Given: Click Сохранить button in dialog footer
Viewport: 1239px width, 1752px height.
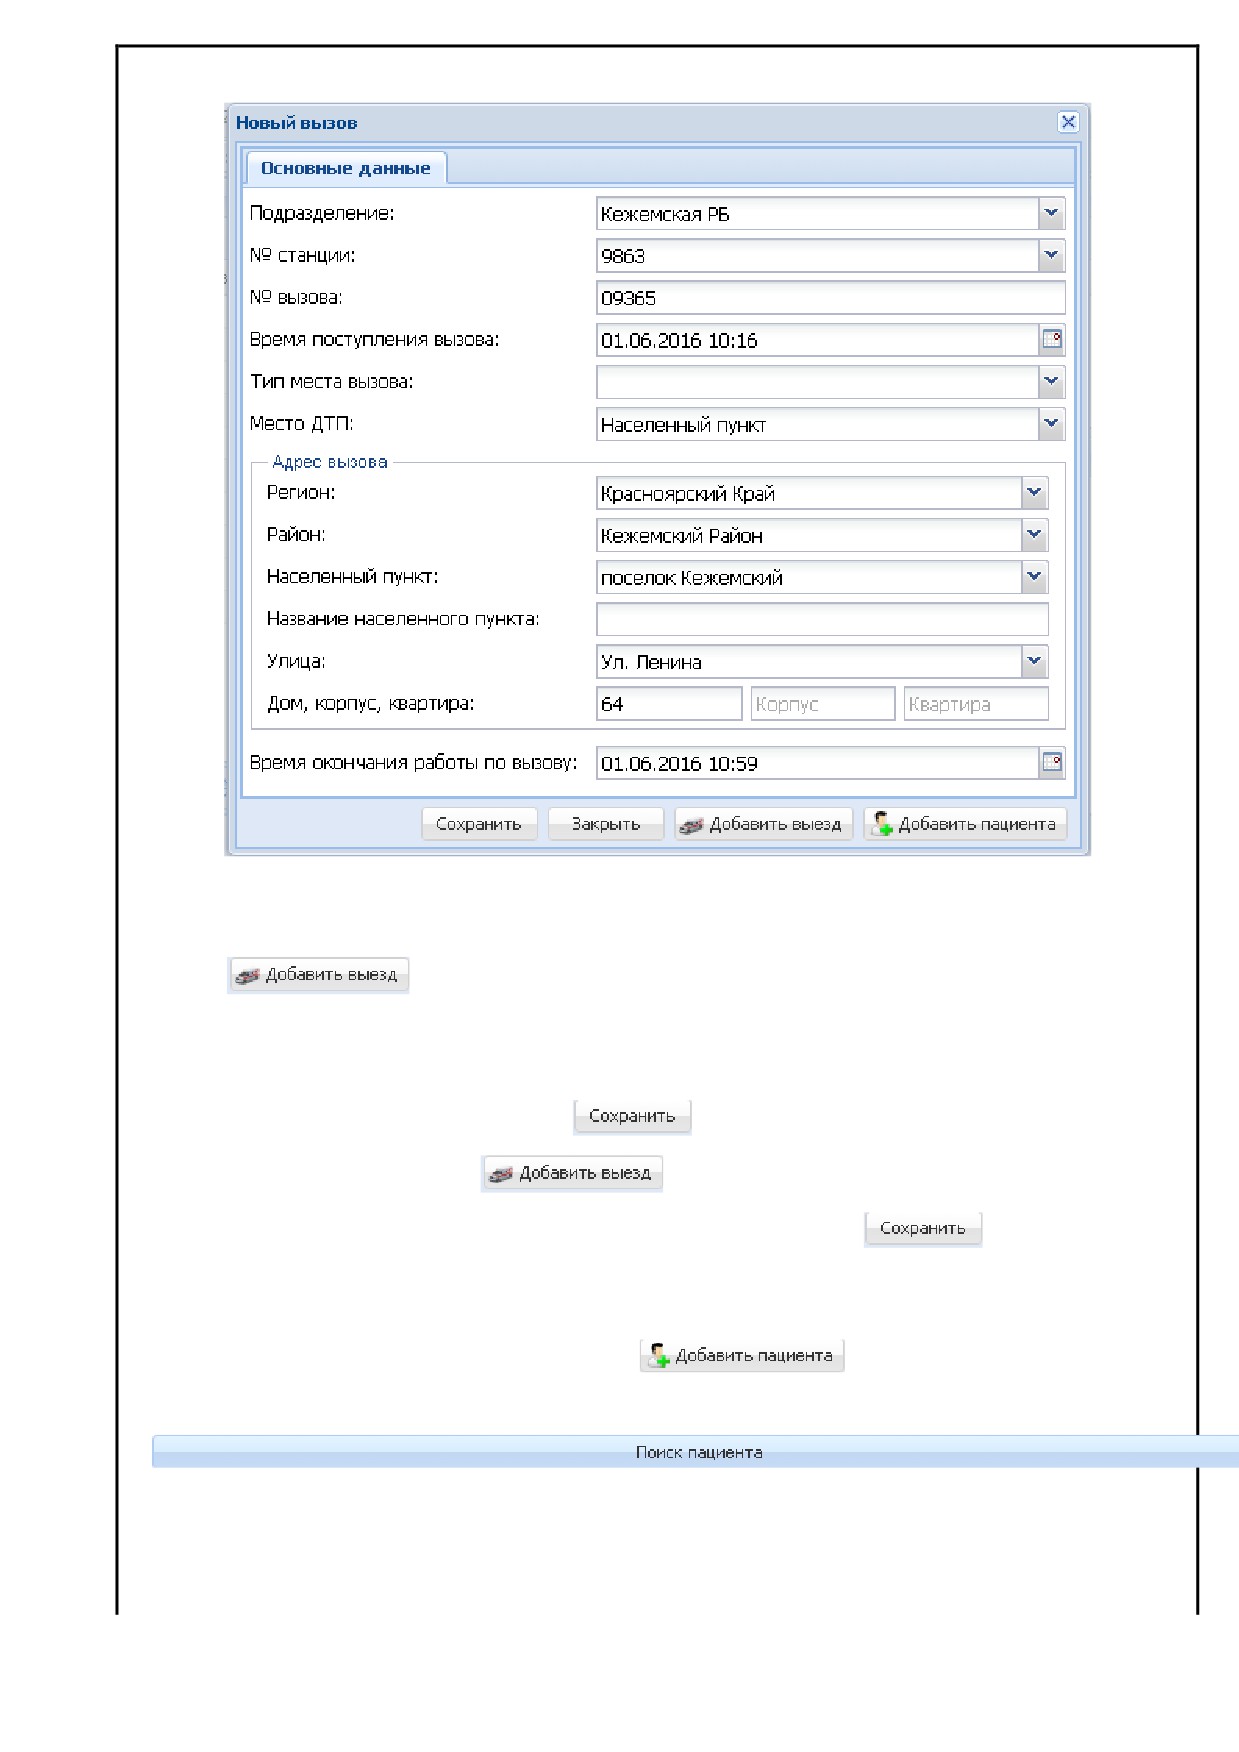Looking at the screenshot, I should 479,824.
